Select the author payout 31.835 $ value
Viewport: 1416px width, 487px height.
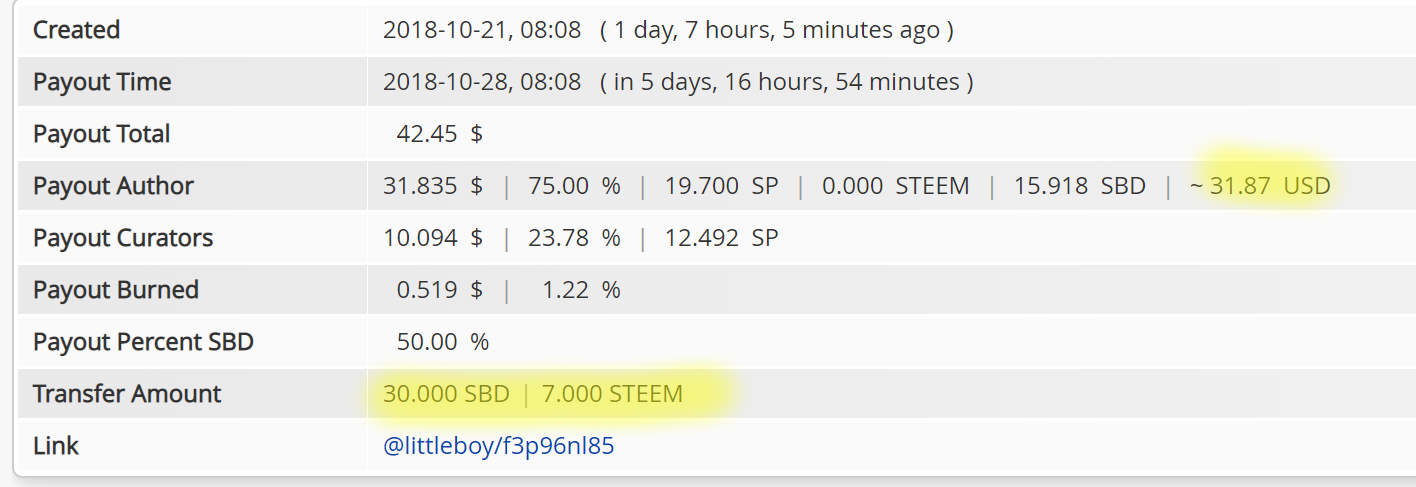[x=433, y=186]
